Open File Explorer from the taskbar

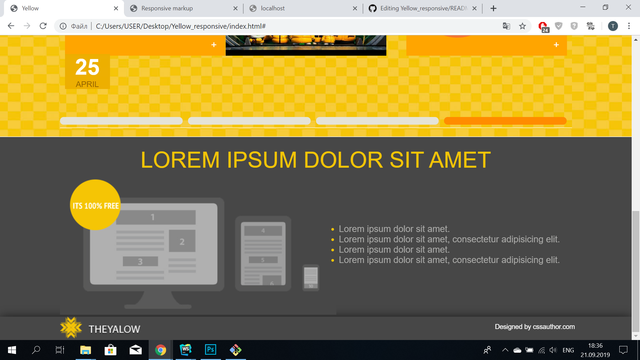(x=85, y=350)
